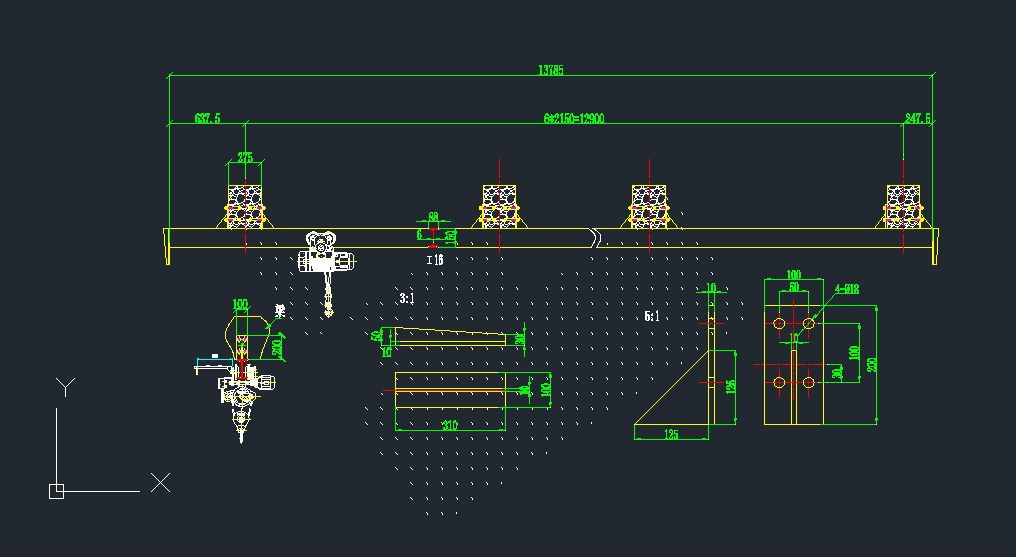1016x557 pixels.
Task: Pick the lower-left bolt hole circle
Action: pyautogui.click(x=780, y=382)
